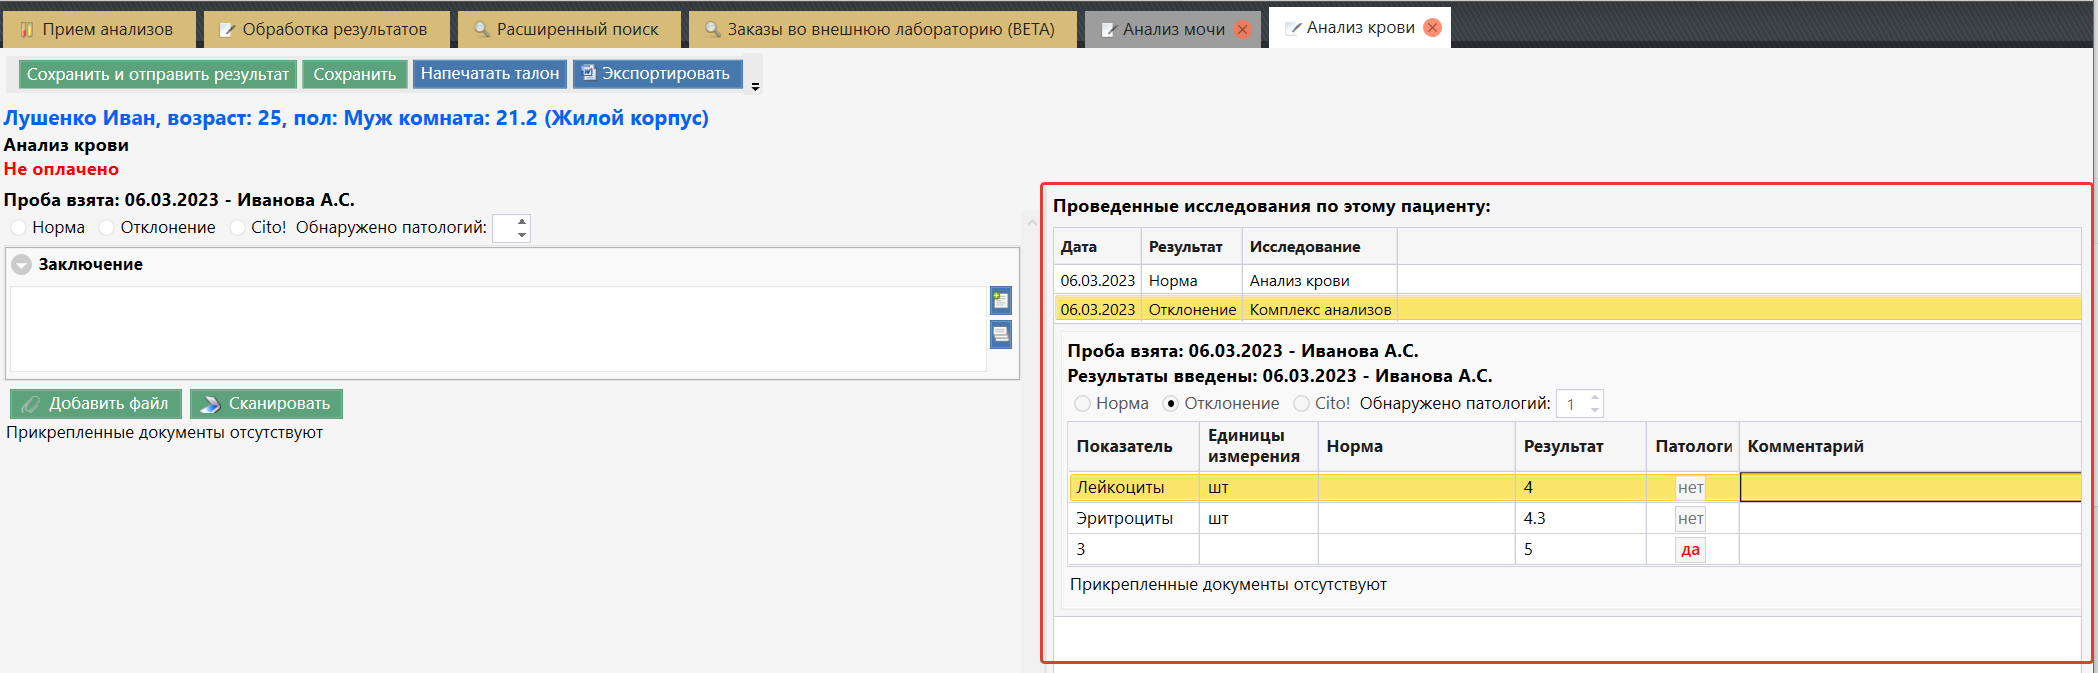
Task: Select Отклонение radio in left form
Action: click(107, 228)
